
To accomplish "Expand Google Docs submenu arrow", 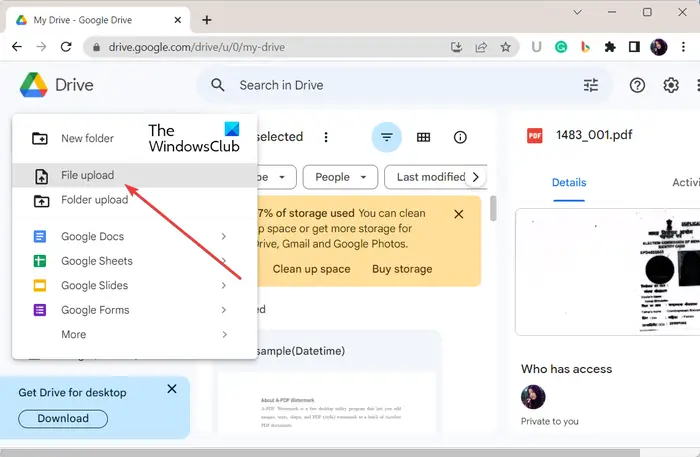I will 224,237.
